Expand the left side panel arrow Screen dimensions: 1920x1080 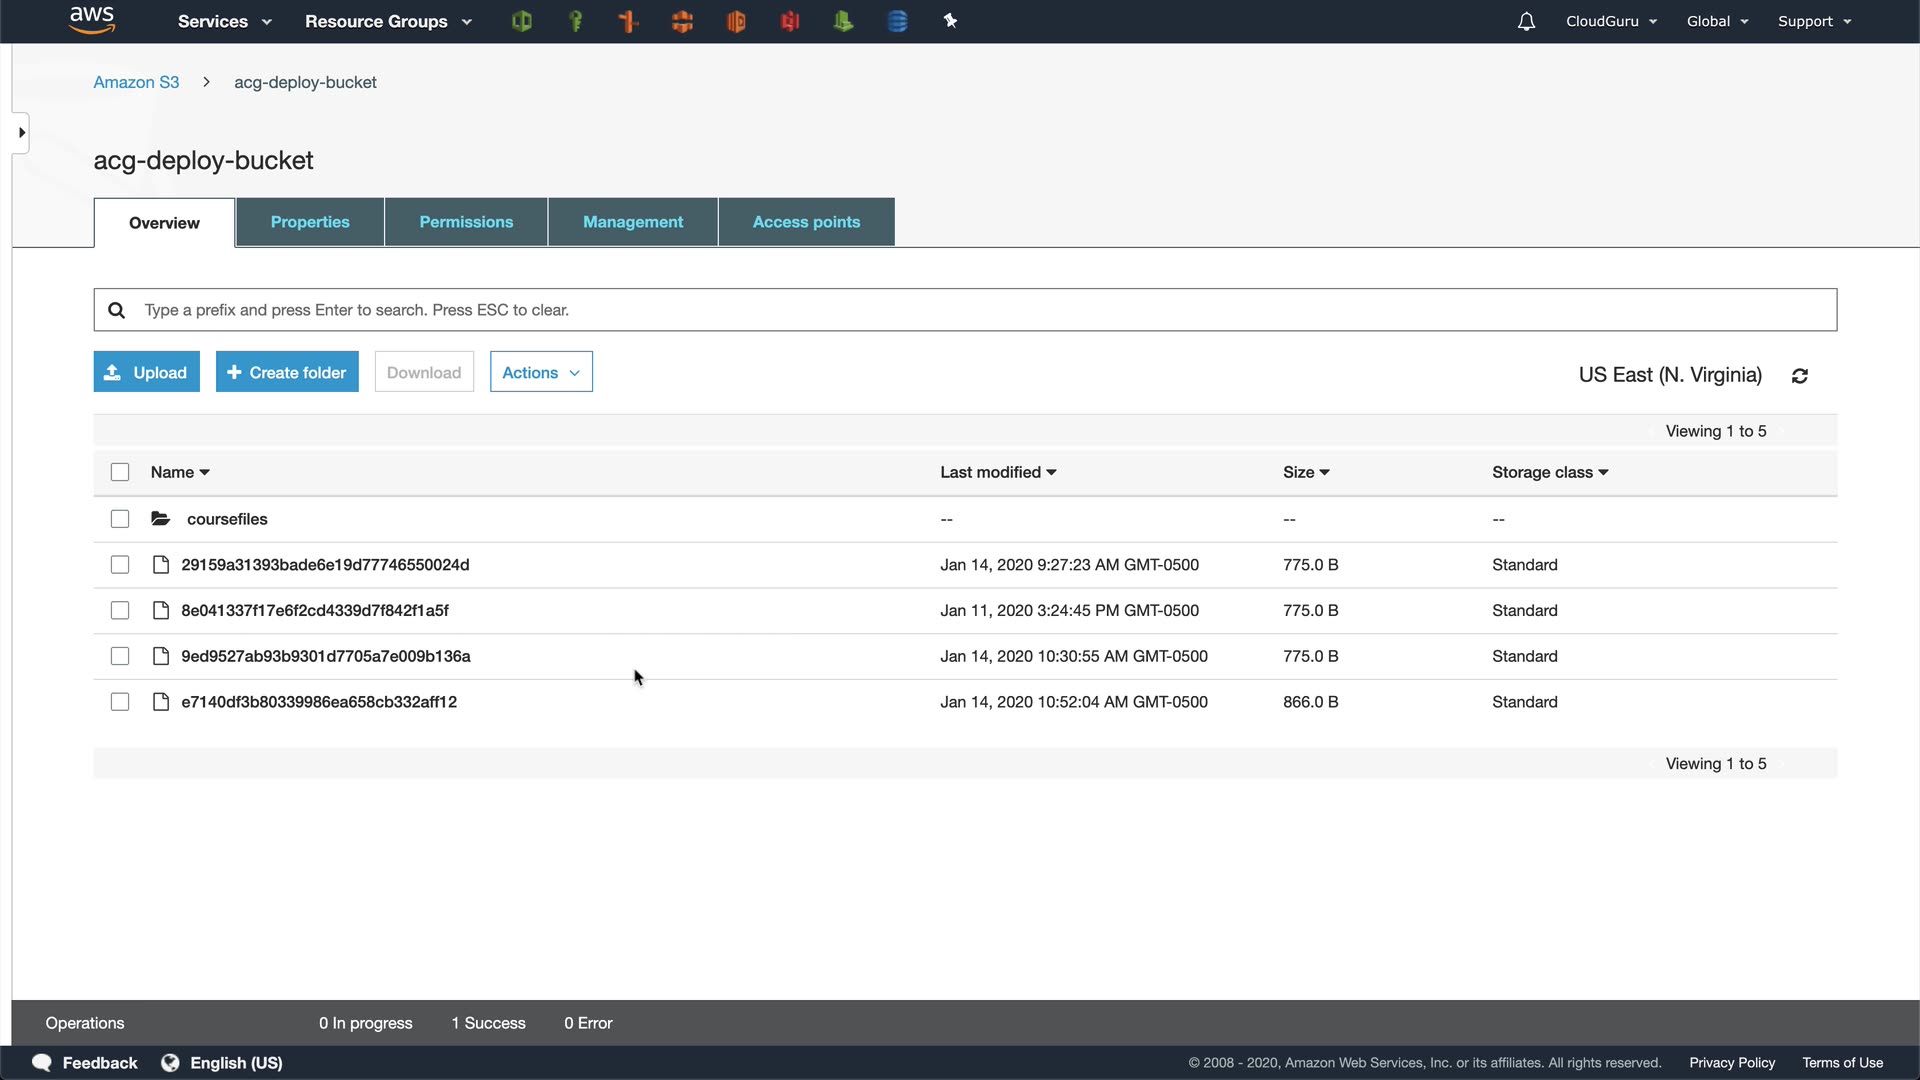coord(21,133)
